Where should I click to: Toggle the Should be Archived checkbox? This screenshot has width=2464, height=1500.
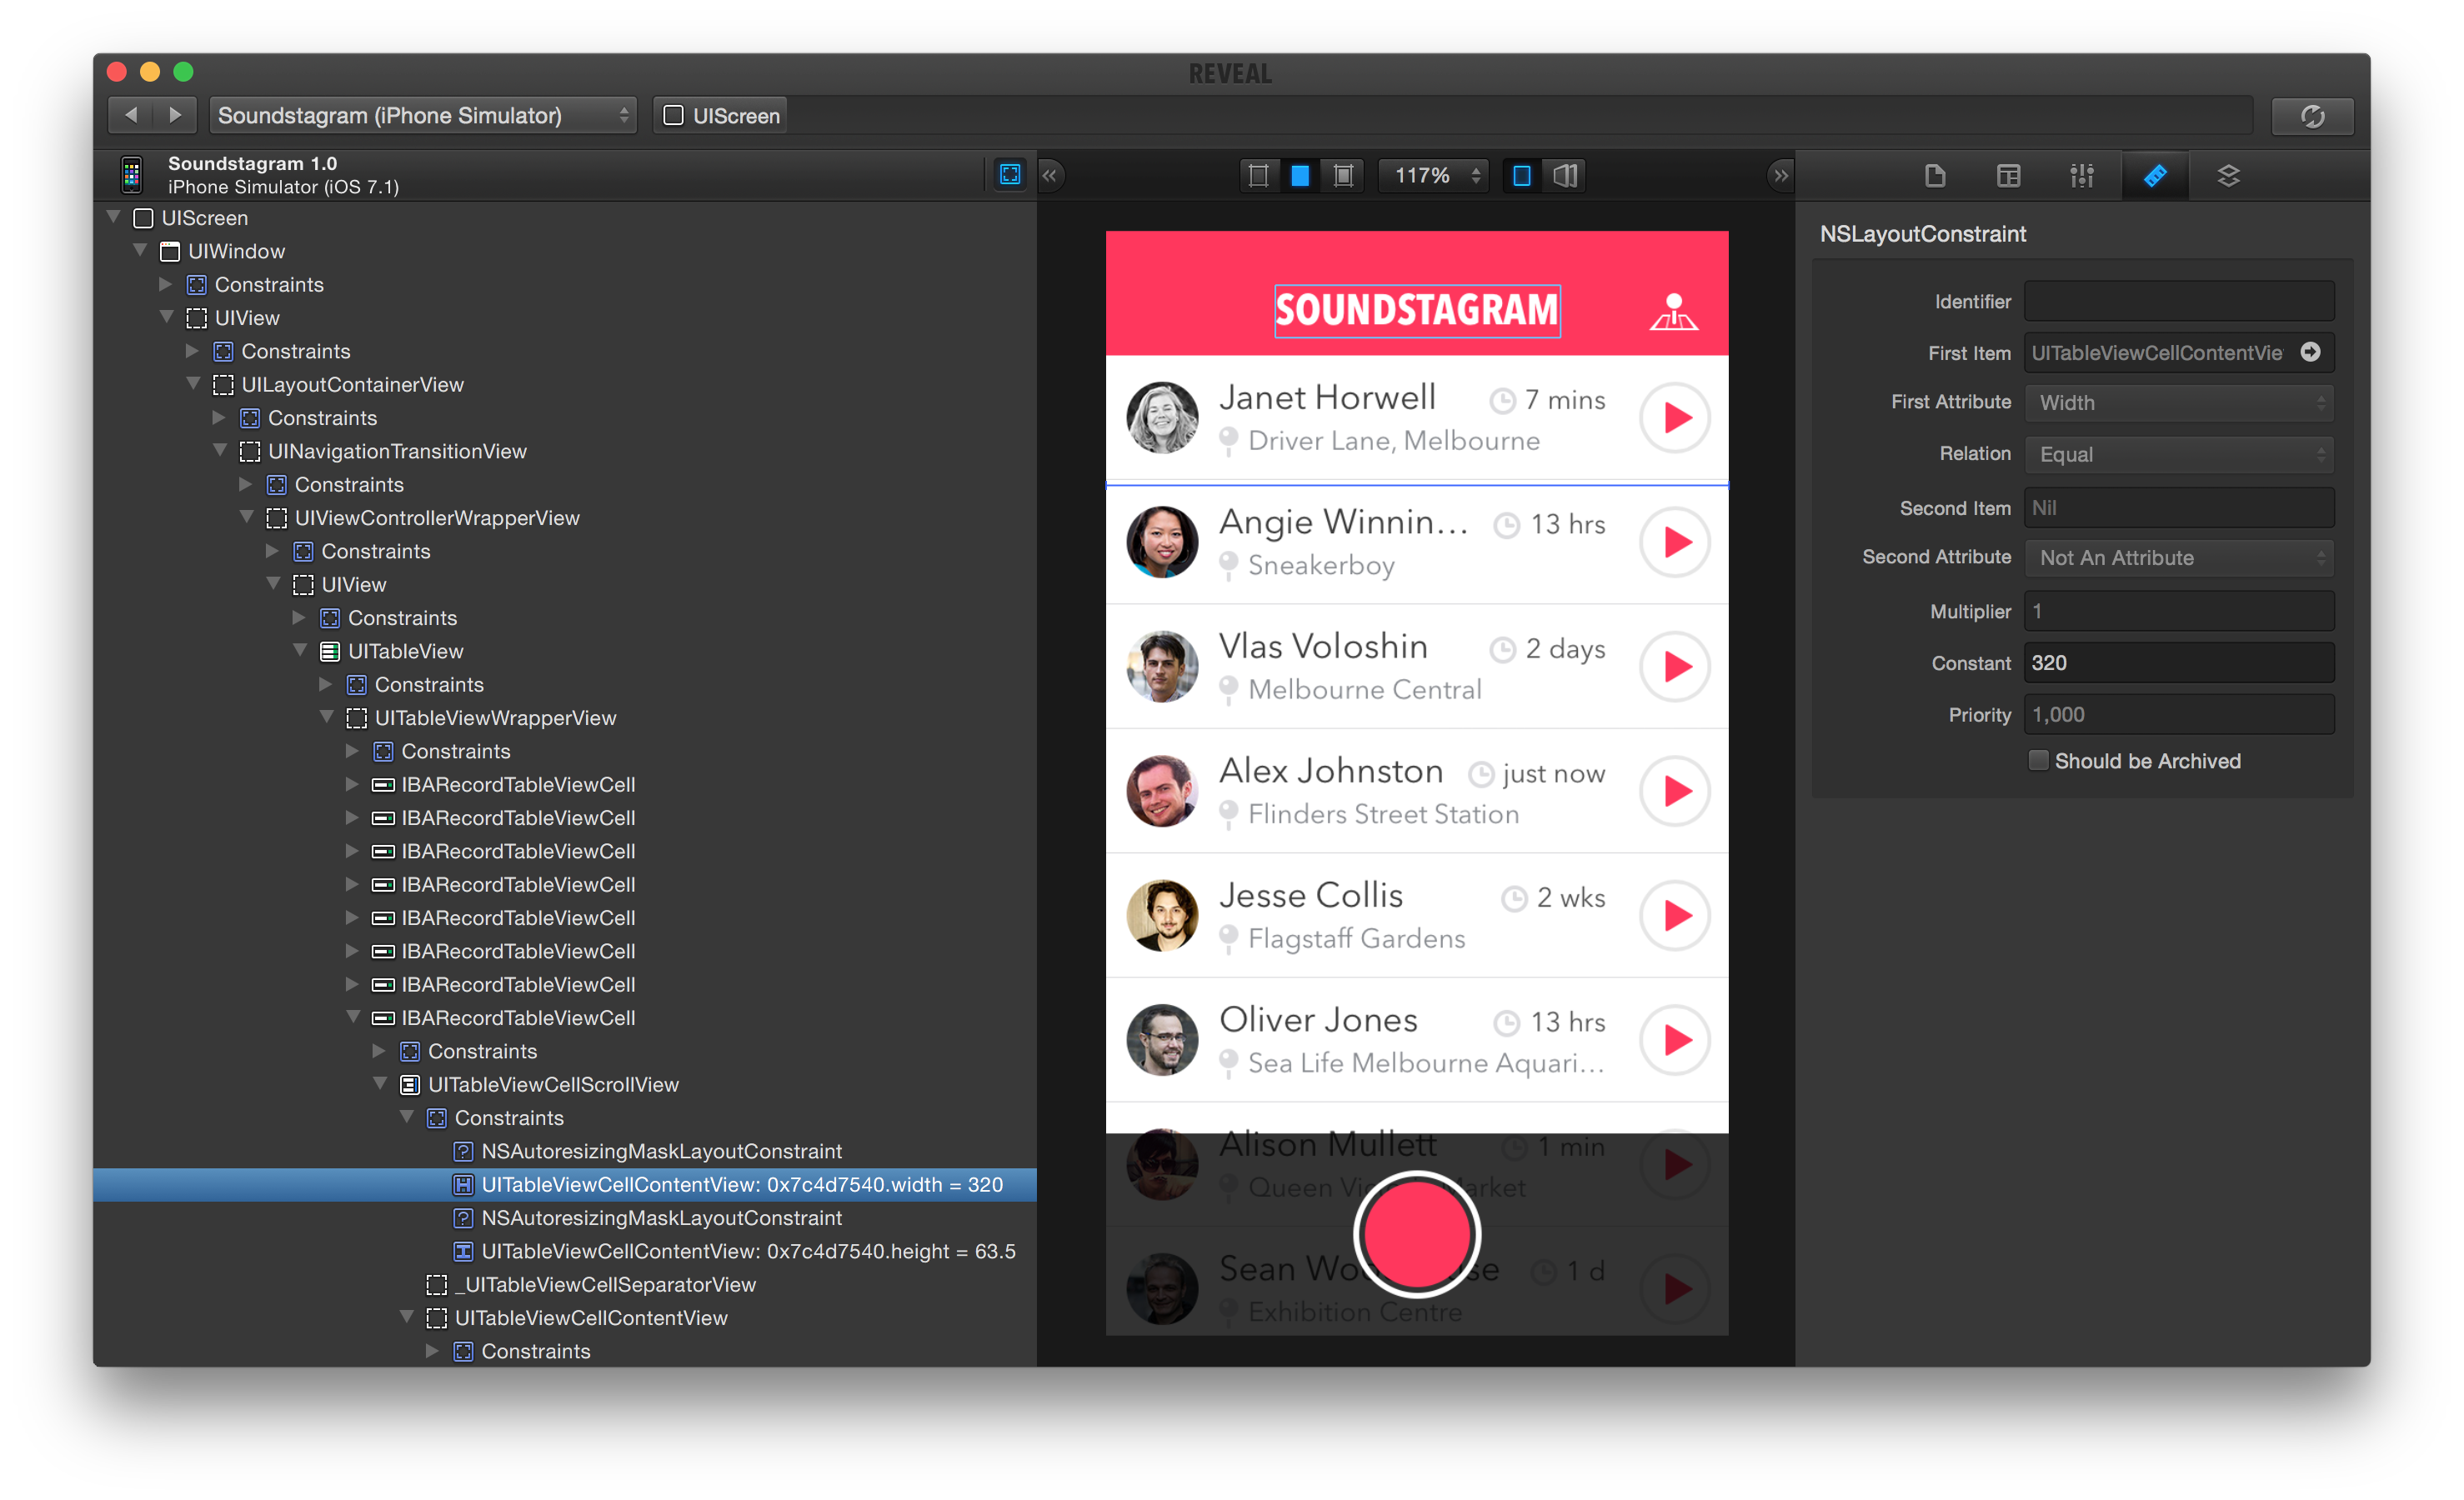(2037, 760)
